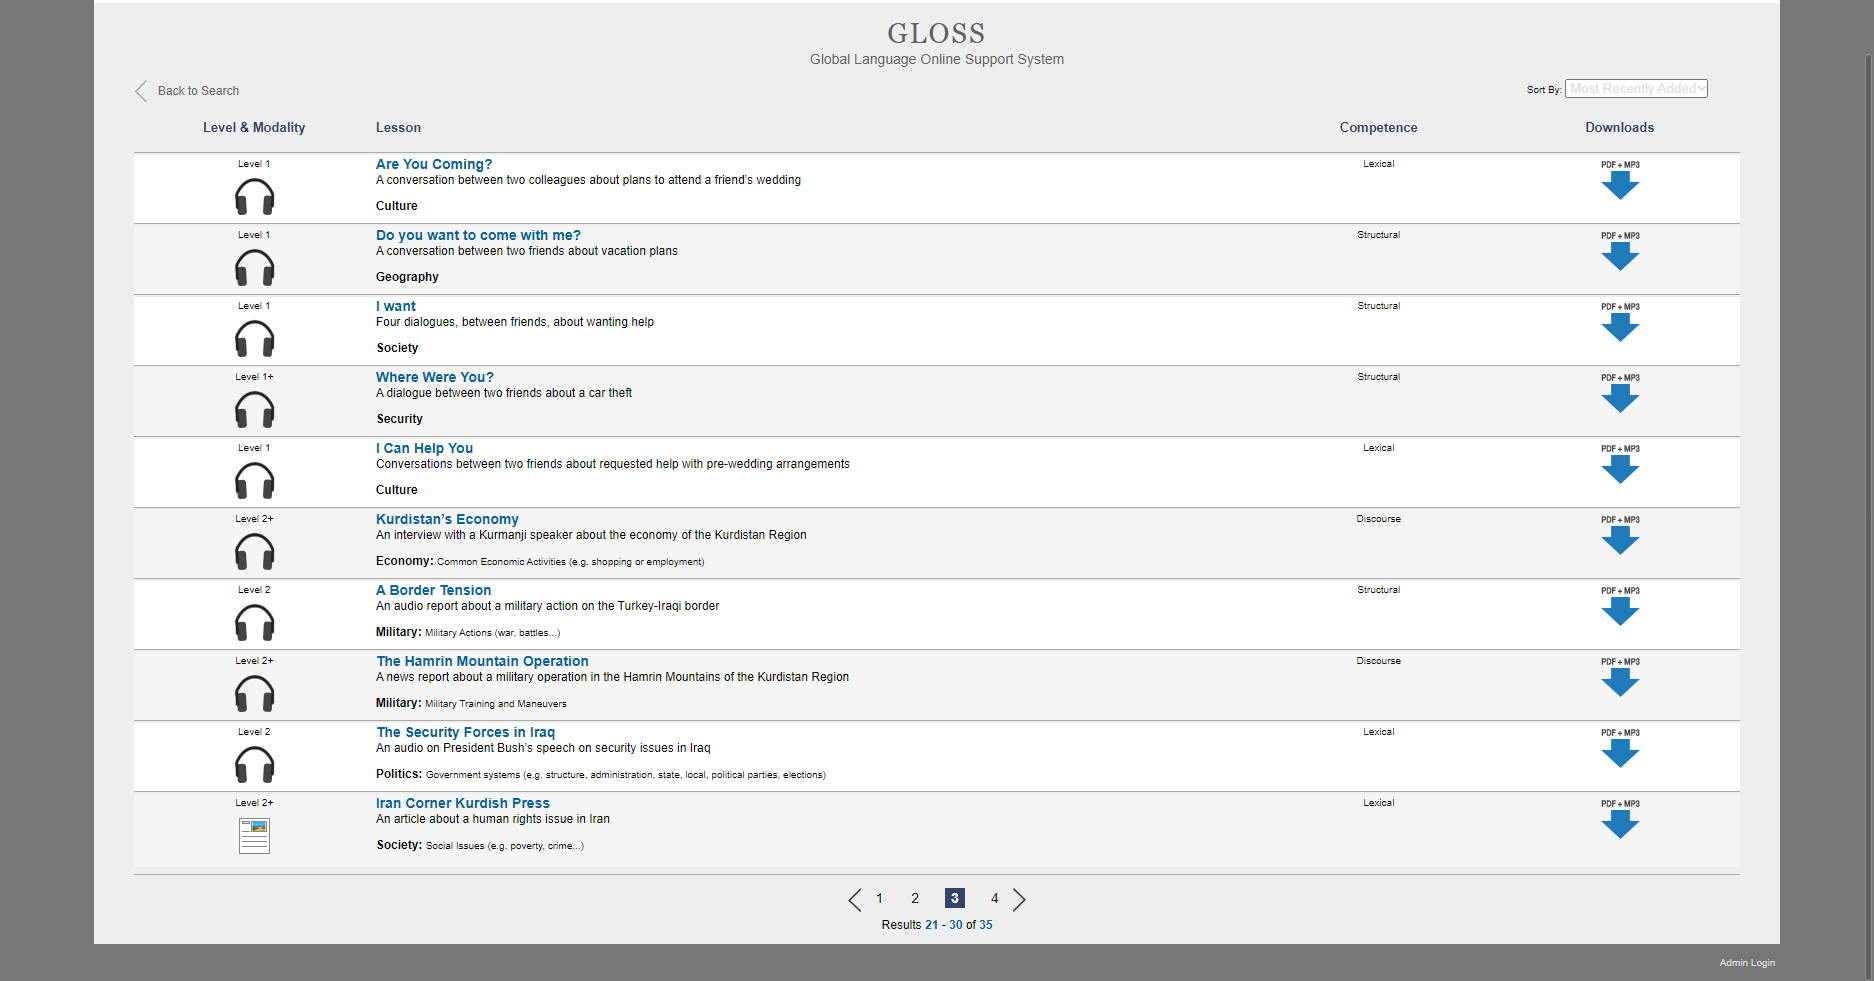Download files for "Where Were You?"

1620,399
